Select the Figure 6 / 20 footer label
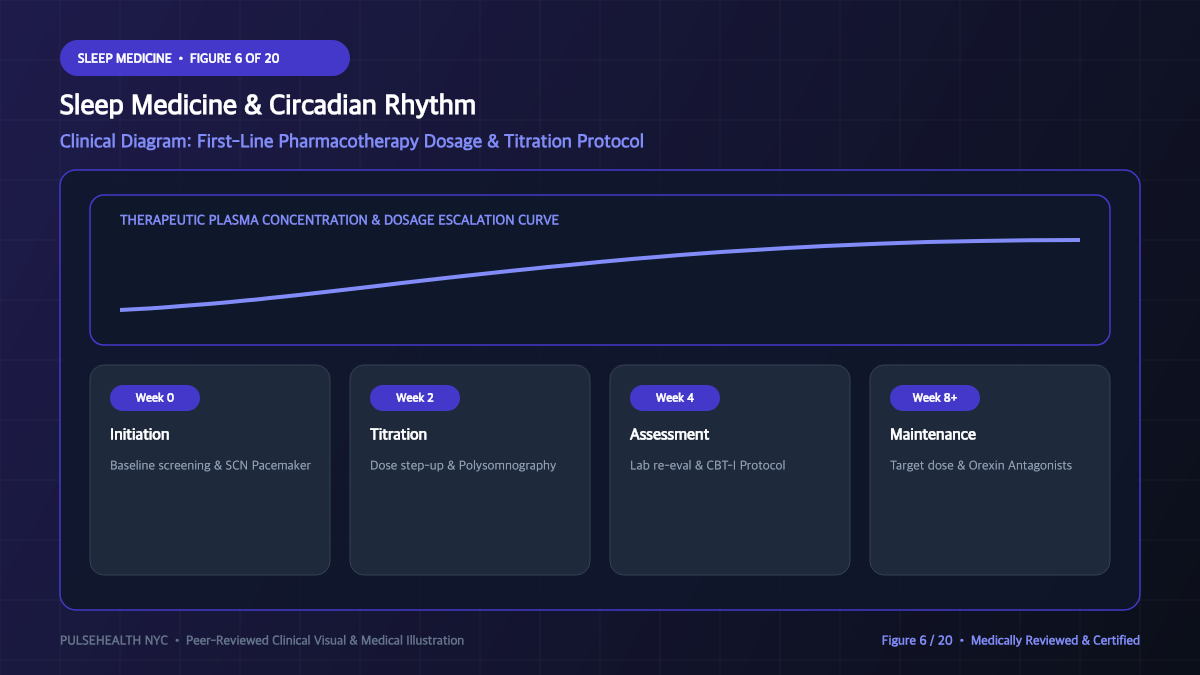 click(917, 640)
